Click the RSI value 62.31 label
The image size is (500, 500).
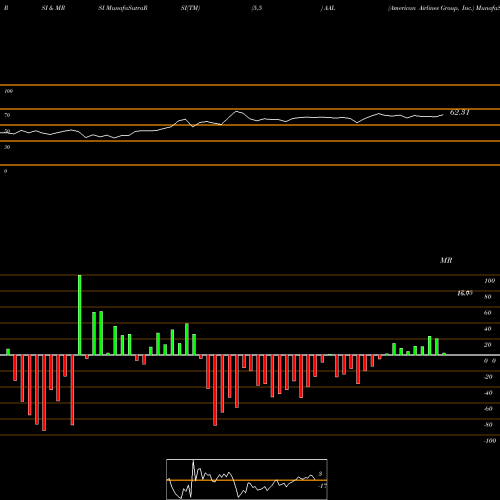tap(459, 113)
